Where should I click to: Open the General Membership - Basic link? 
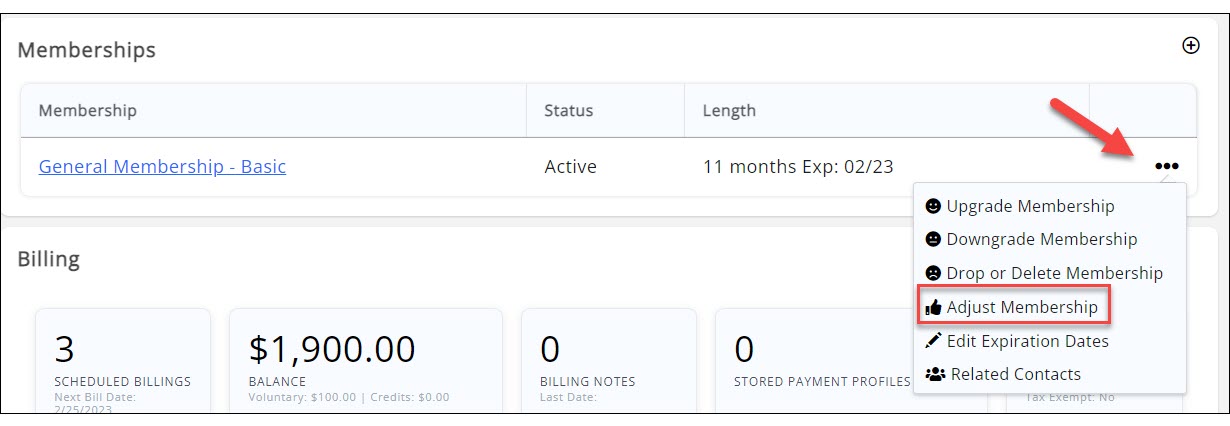pos(162,167)
